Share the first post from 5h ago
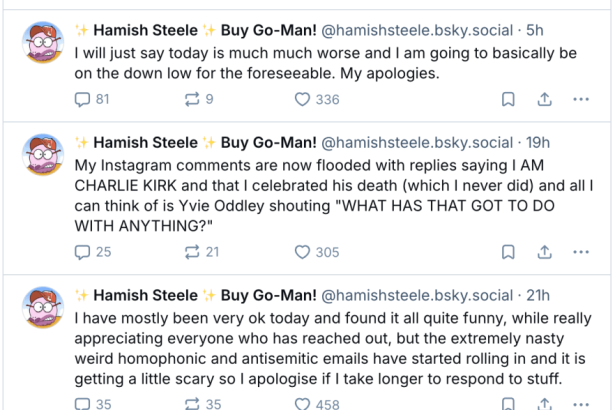Screen dimensions: 615x410 pos(545,99)
